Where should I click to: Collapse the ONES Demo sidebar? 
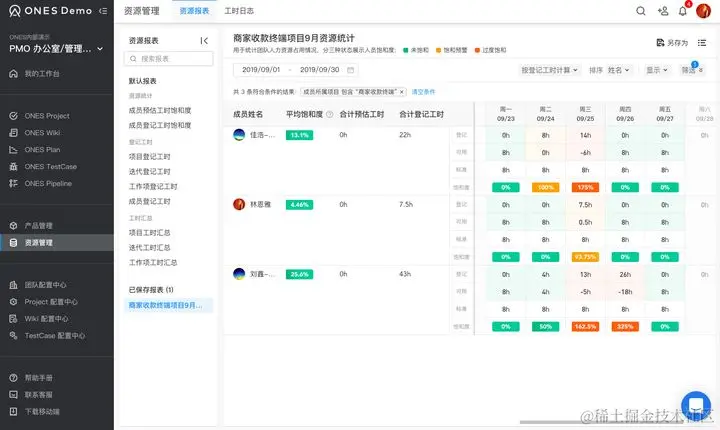[x=103, y=11]
